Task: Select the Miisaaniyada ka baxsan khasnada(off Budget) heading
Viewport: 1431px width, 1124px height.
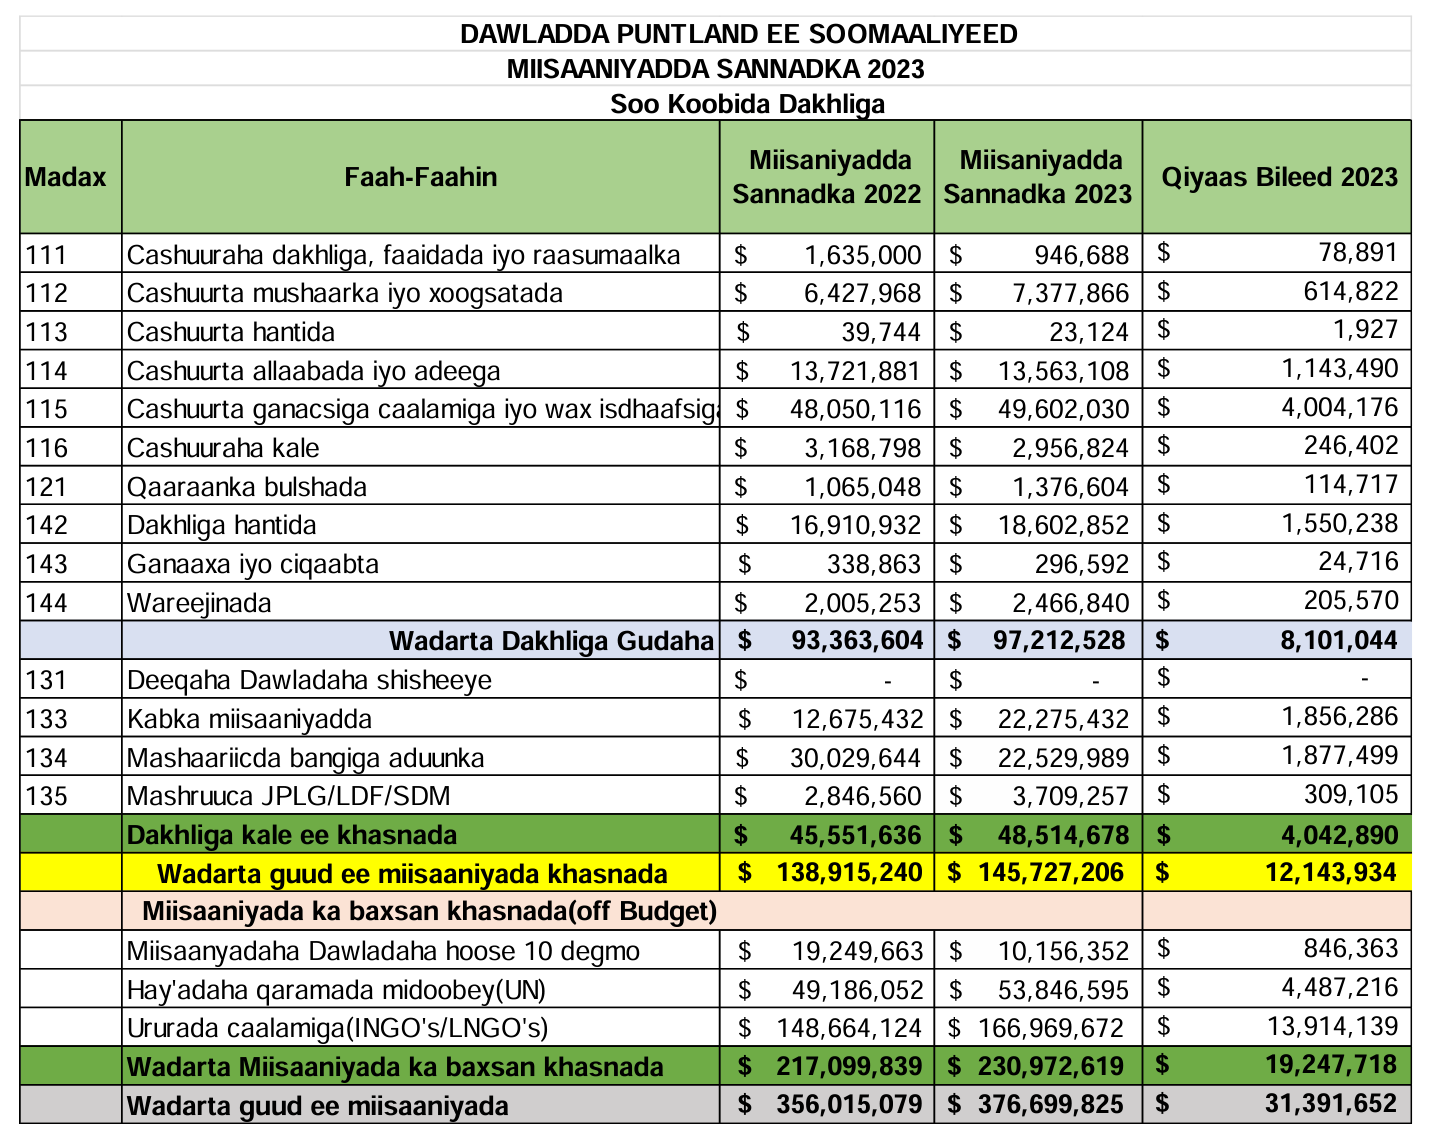Action: tap(430, 911)
